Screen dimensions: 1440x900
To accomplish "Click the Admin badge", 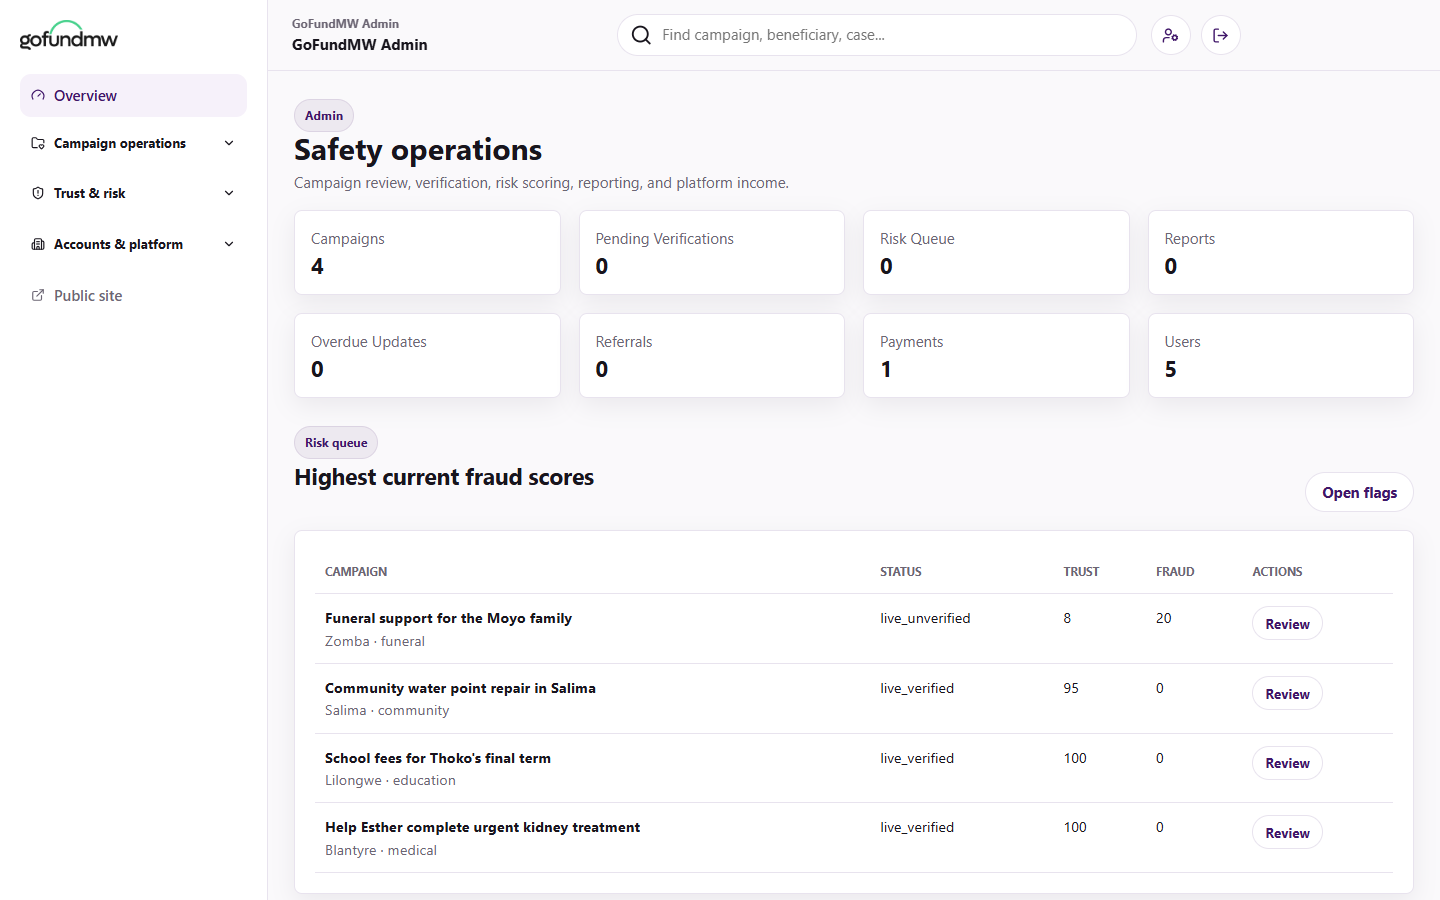I will (324, 116).
